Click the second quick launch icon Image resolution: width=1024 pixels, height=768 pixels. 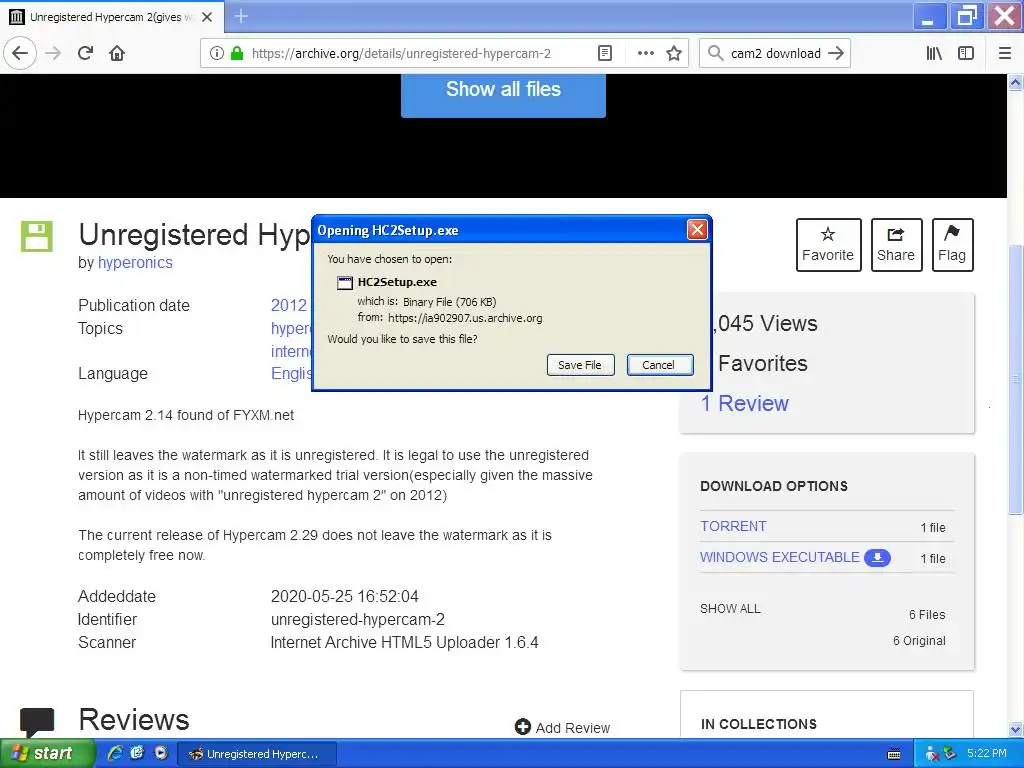pos(137,754)
